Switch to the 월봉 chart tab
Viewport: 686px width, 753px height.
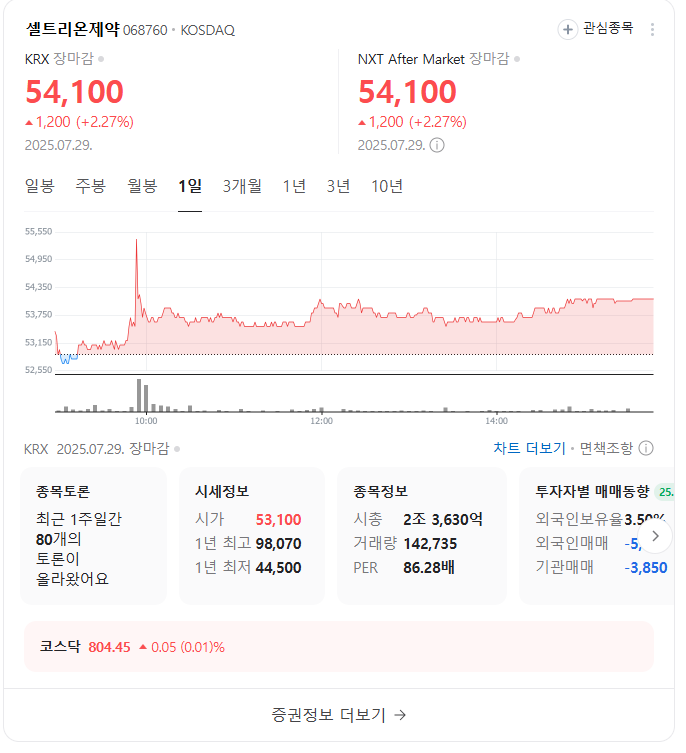pos(144,188)
